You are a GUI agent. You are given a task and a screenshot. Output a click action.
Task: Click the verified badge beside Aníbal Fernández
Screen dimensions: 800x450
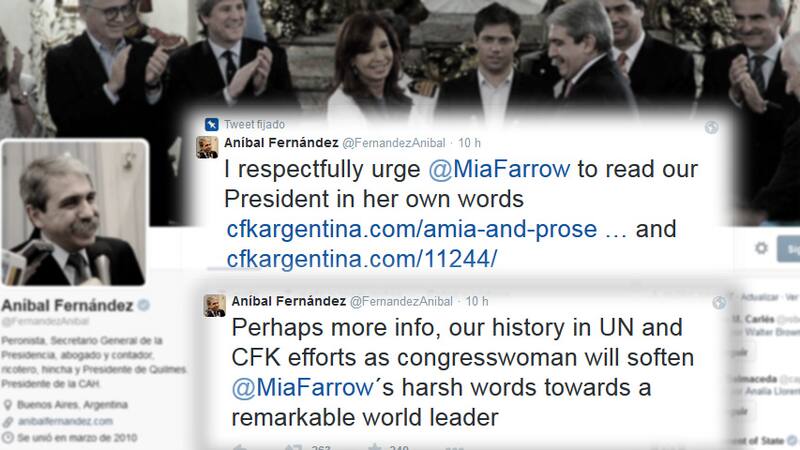pyautogui.click(x=144, y=305)
